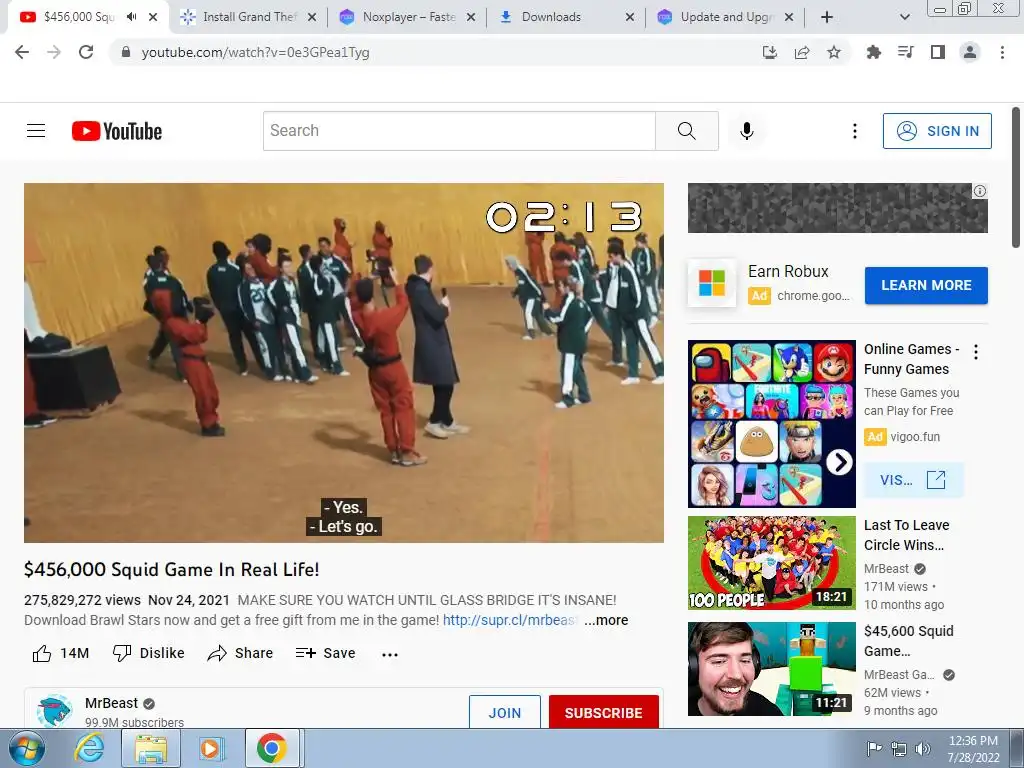
Task: Go back with the browser back arrow
Action: [x=22, y=52]
